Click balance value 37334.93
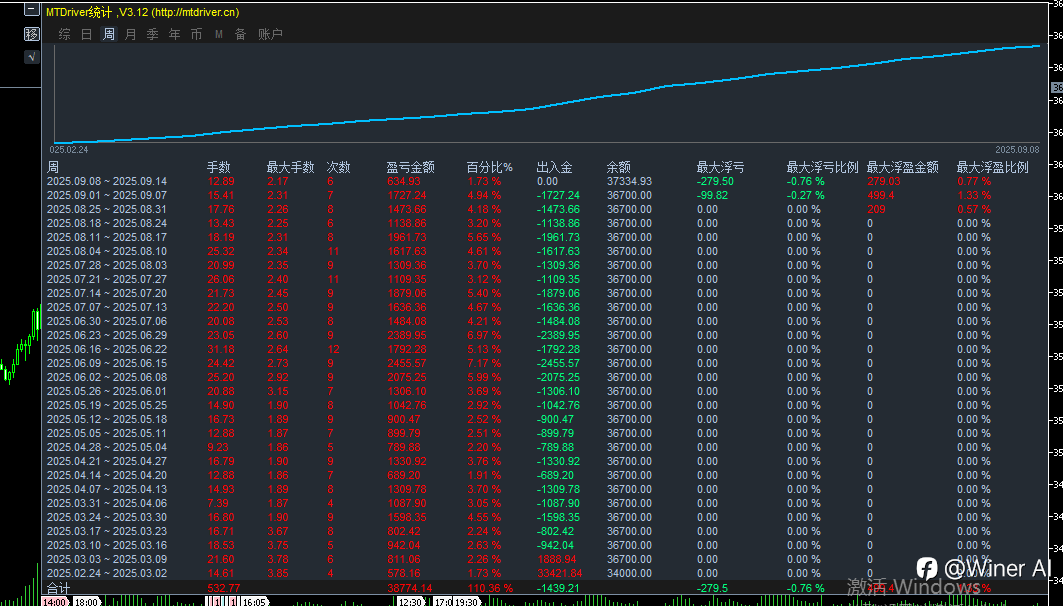Screen dimensions: 1063x606 point(629,181)
